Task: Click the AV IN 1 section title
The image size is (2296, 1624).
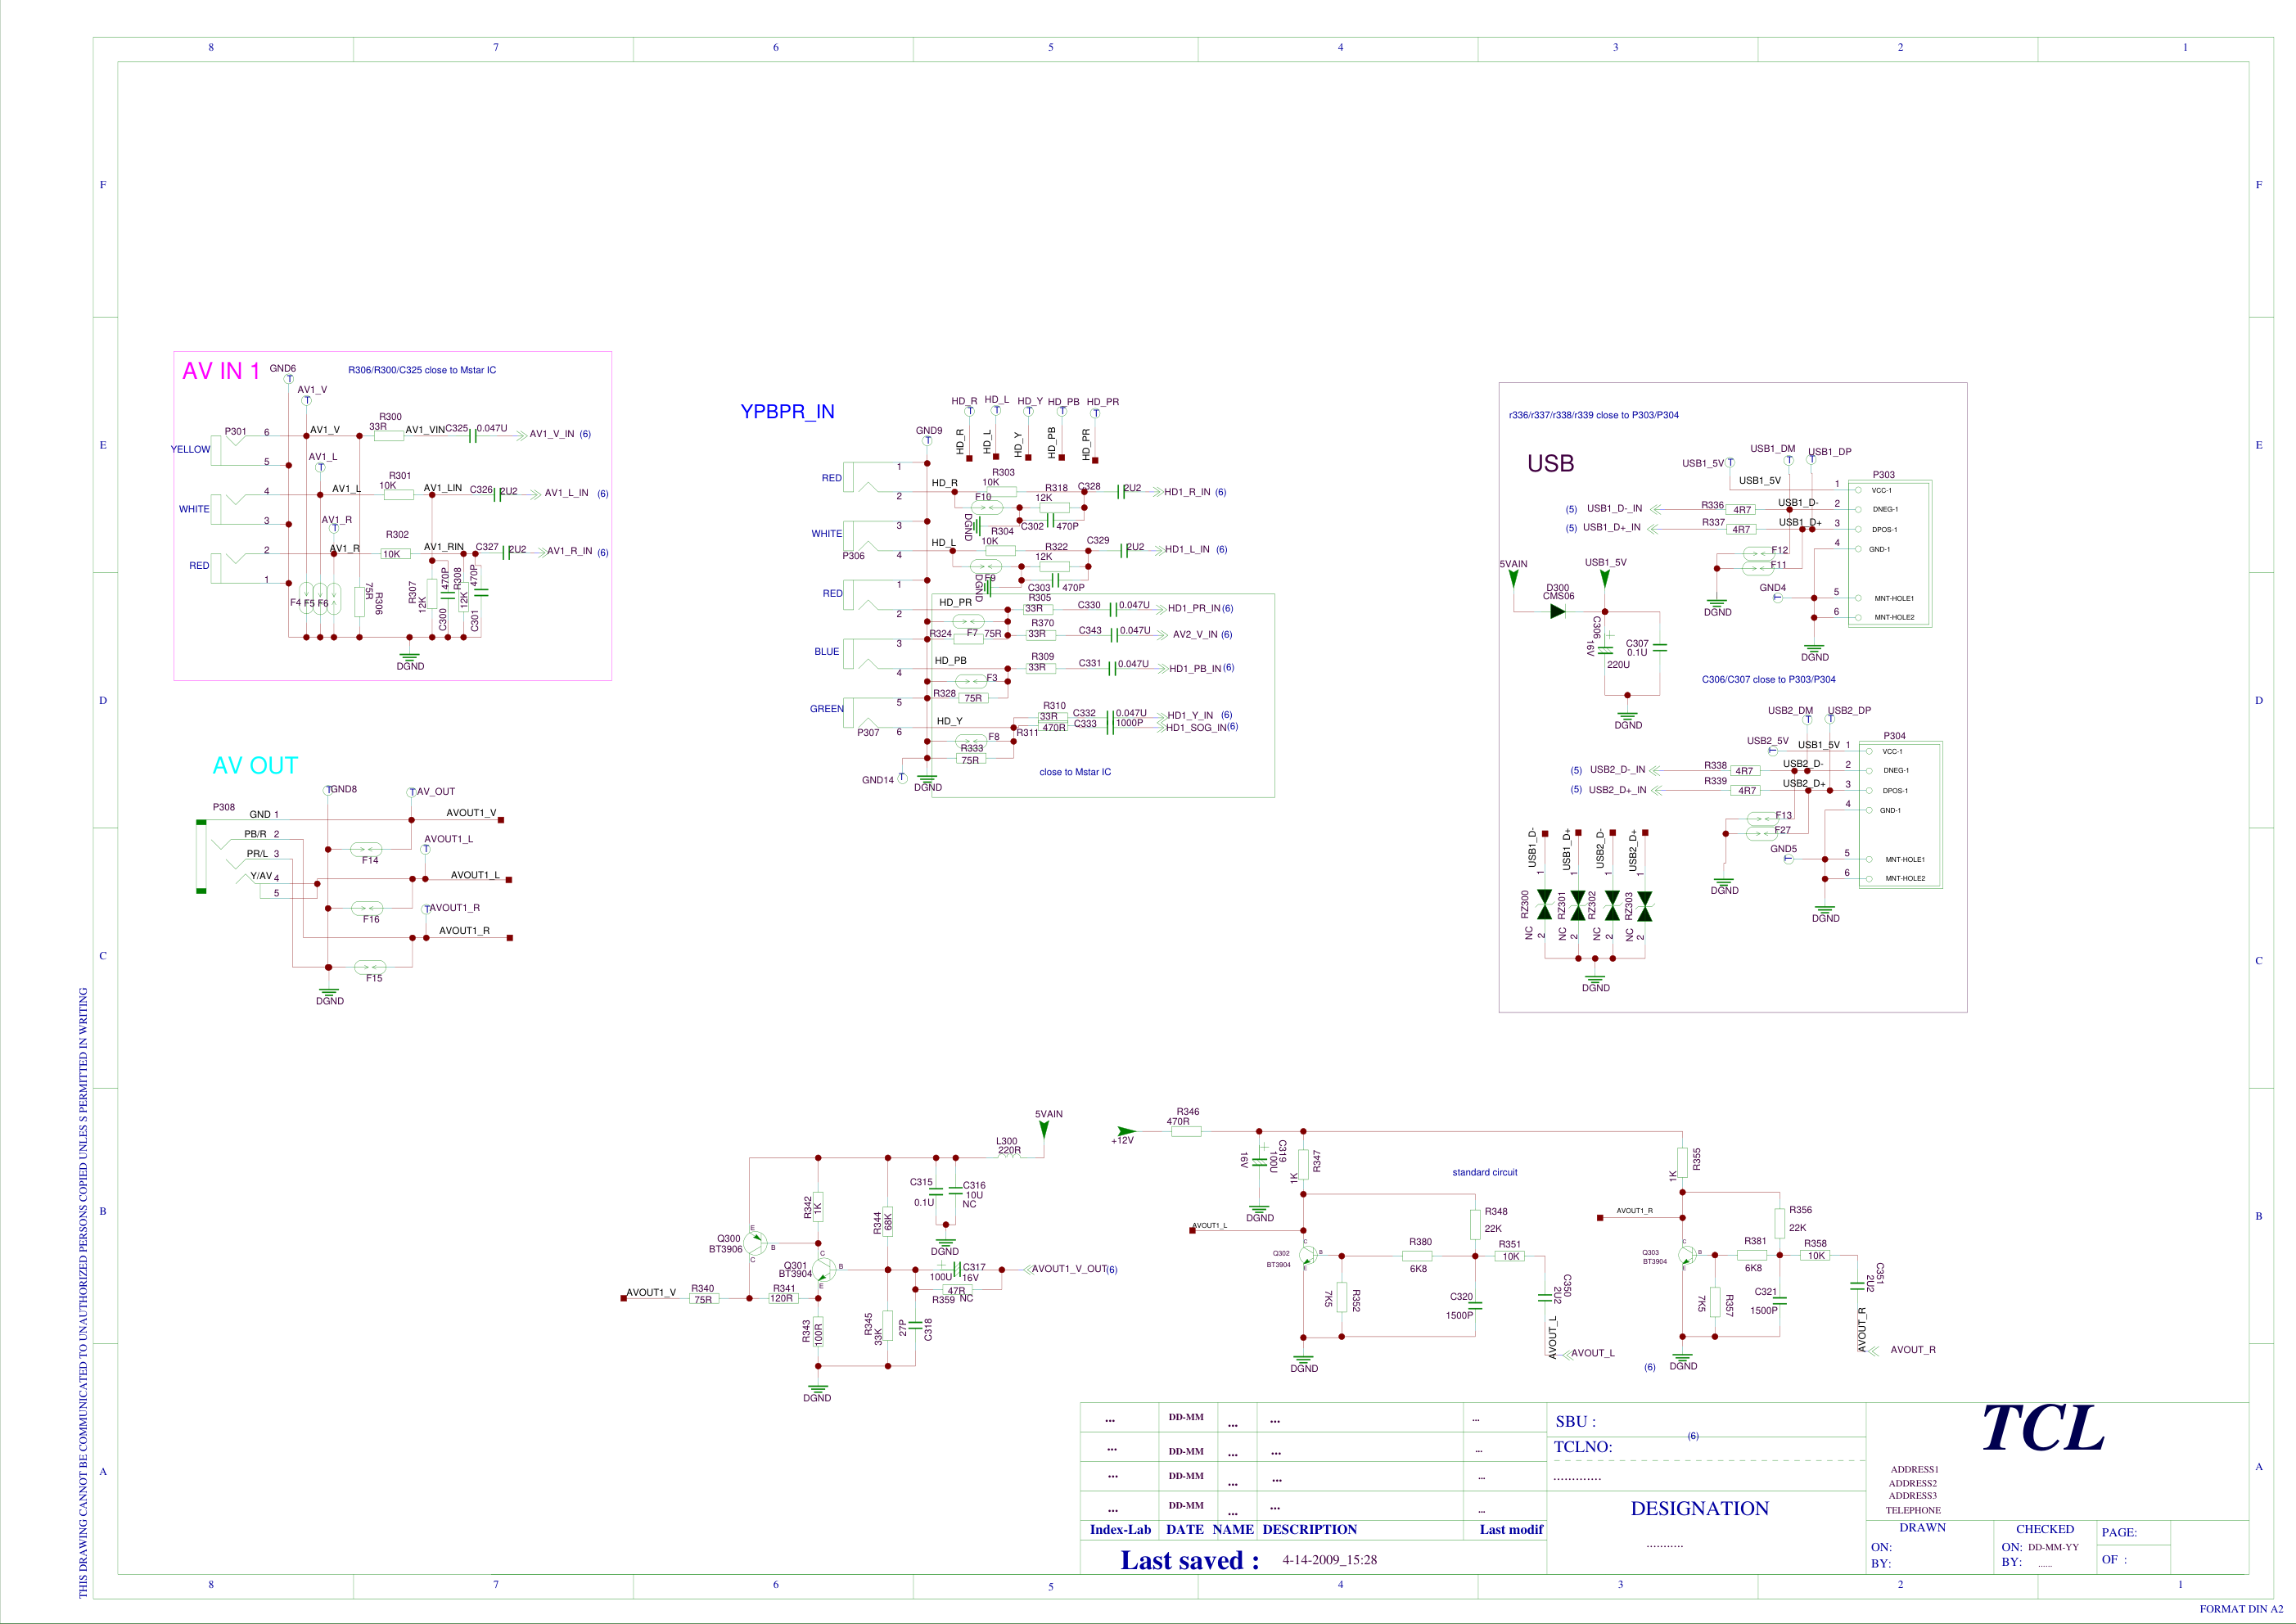Action: click(x=221, y=371)
